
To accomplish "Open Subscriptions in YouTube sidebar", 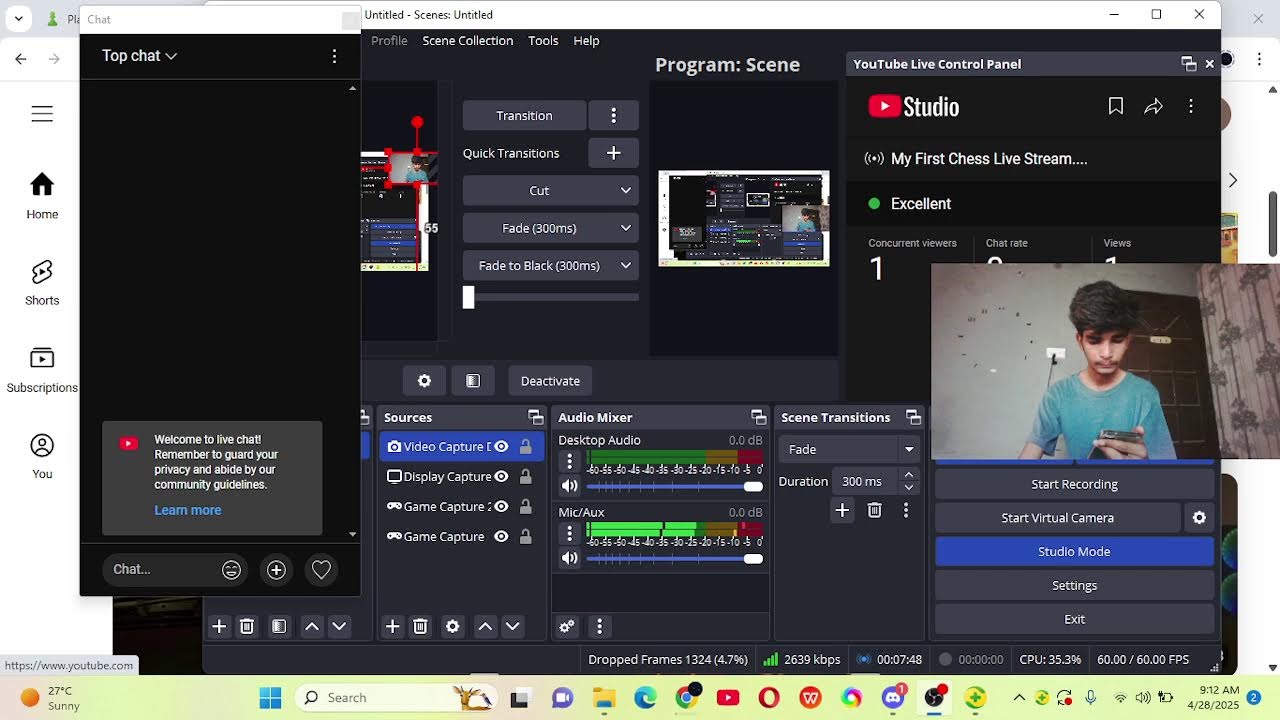I will [42, 371].
